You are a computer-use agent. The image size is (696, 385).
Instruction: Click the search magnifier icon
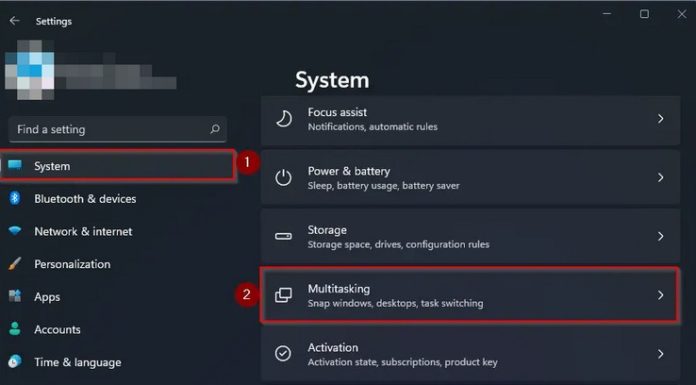coord(215,129)
